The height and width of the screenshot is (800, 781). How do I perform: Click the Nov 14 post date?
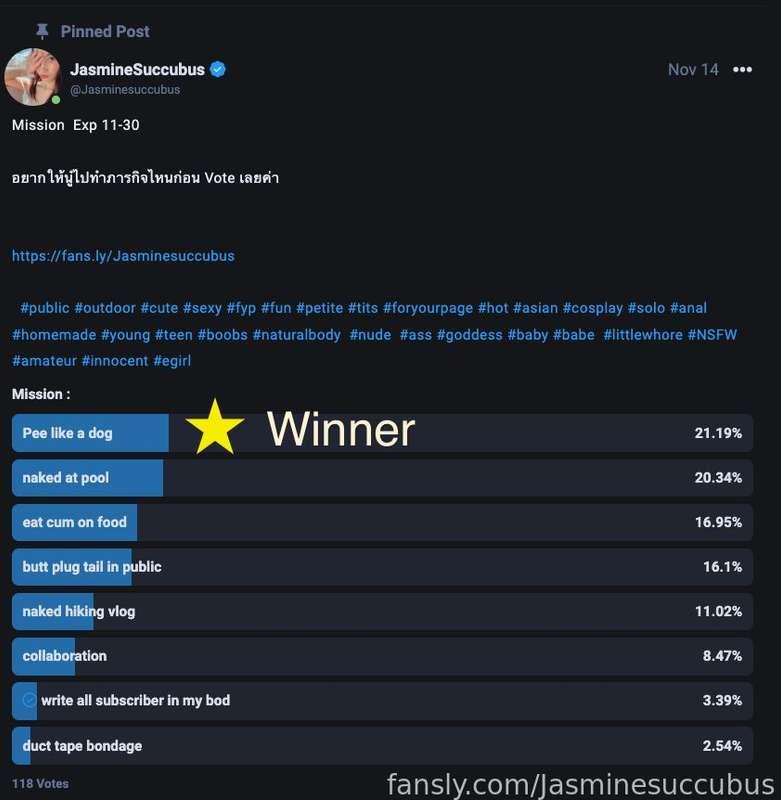pos(693,69)
